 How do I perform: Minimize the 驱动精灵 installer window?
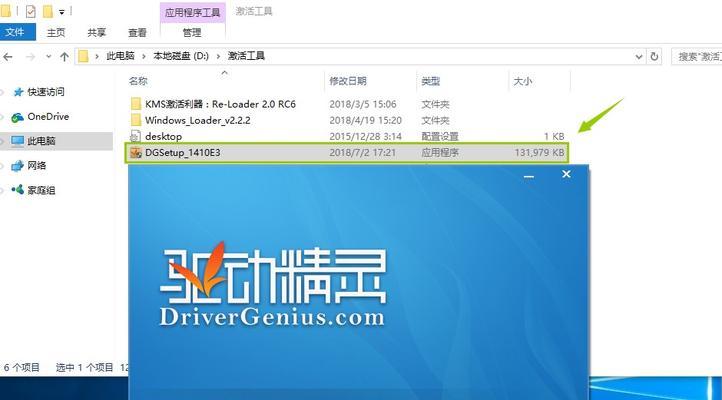tap(529, 175)
